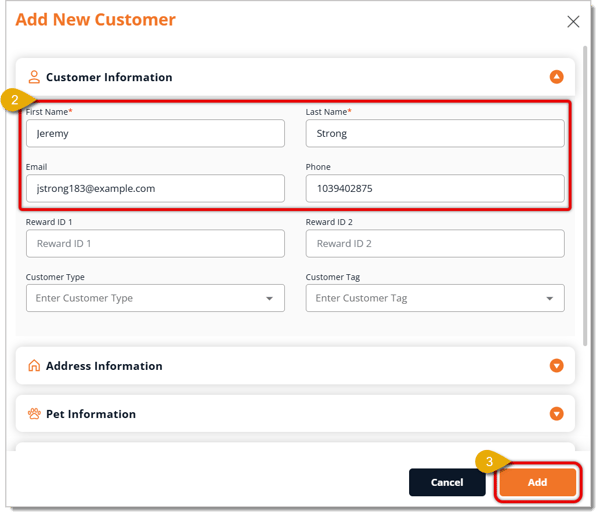The image size is (600, 516).
Task: Expand the Pet Information section
Action: pos(556,414)
